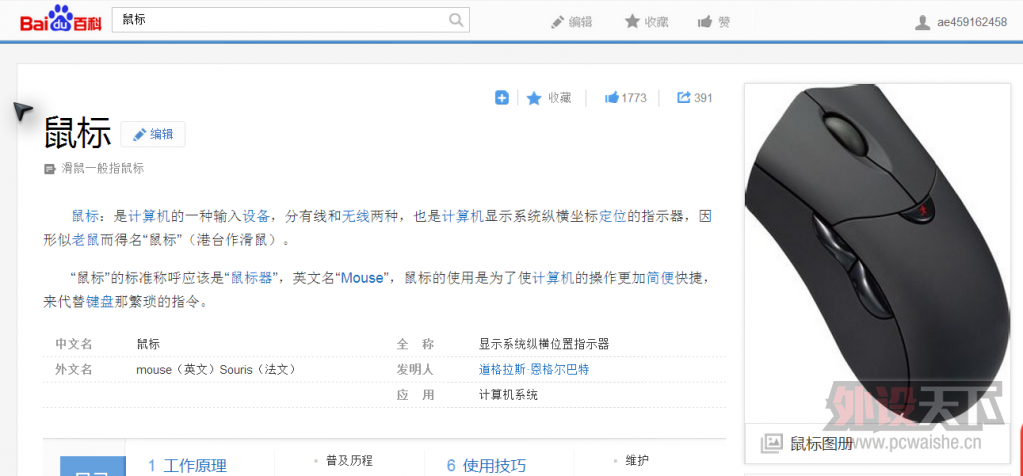Click the top bar 赞 thumbs-up button
The height and width of the screenshot is (476, 1023).
[714, 22]
